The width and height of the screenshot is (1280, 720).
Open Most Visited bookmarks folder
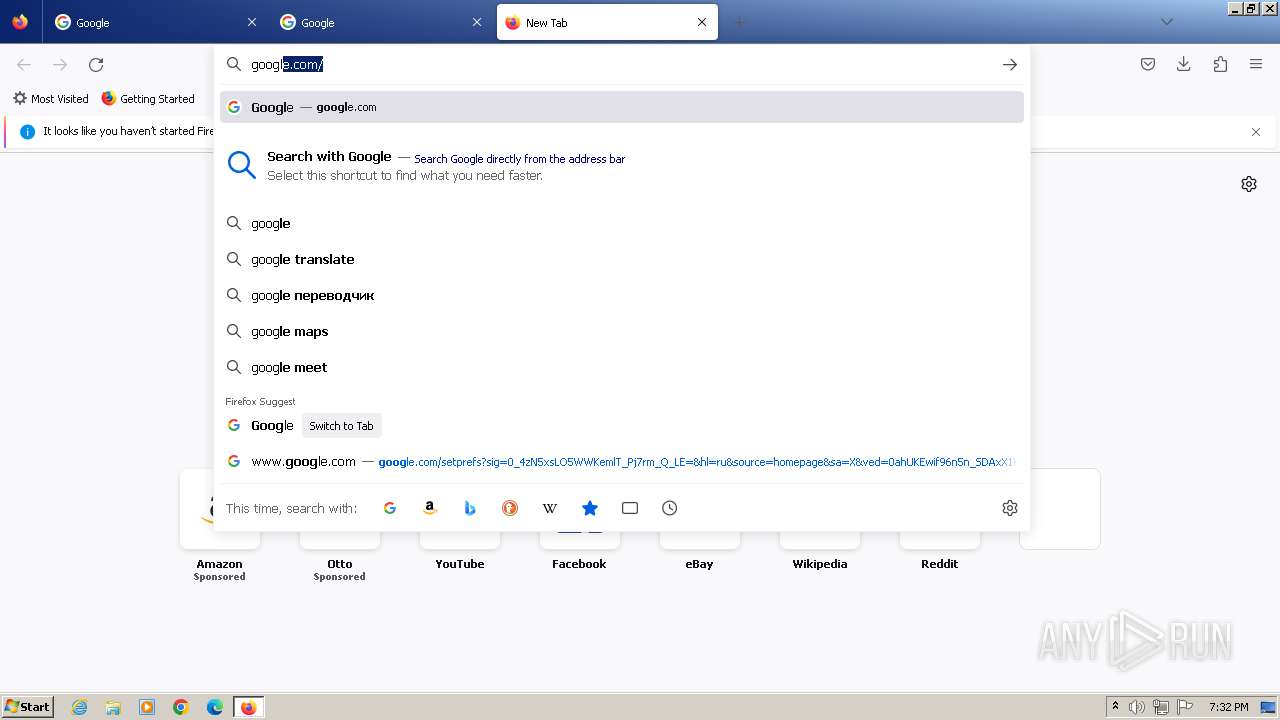point(51,99)
